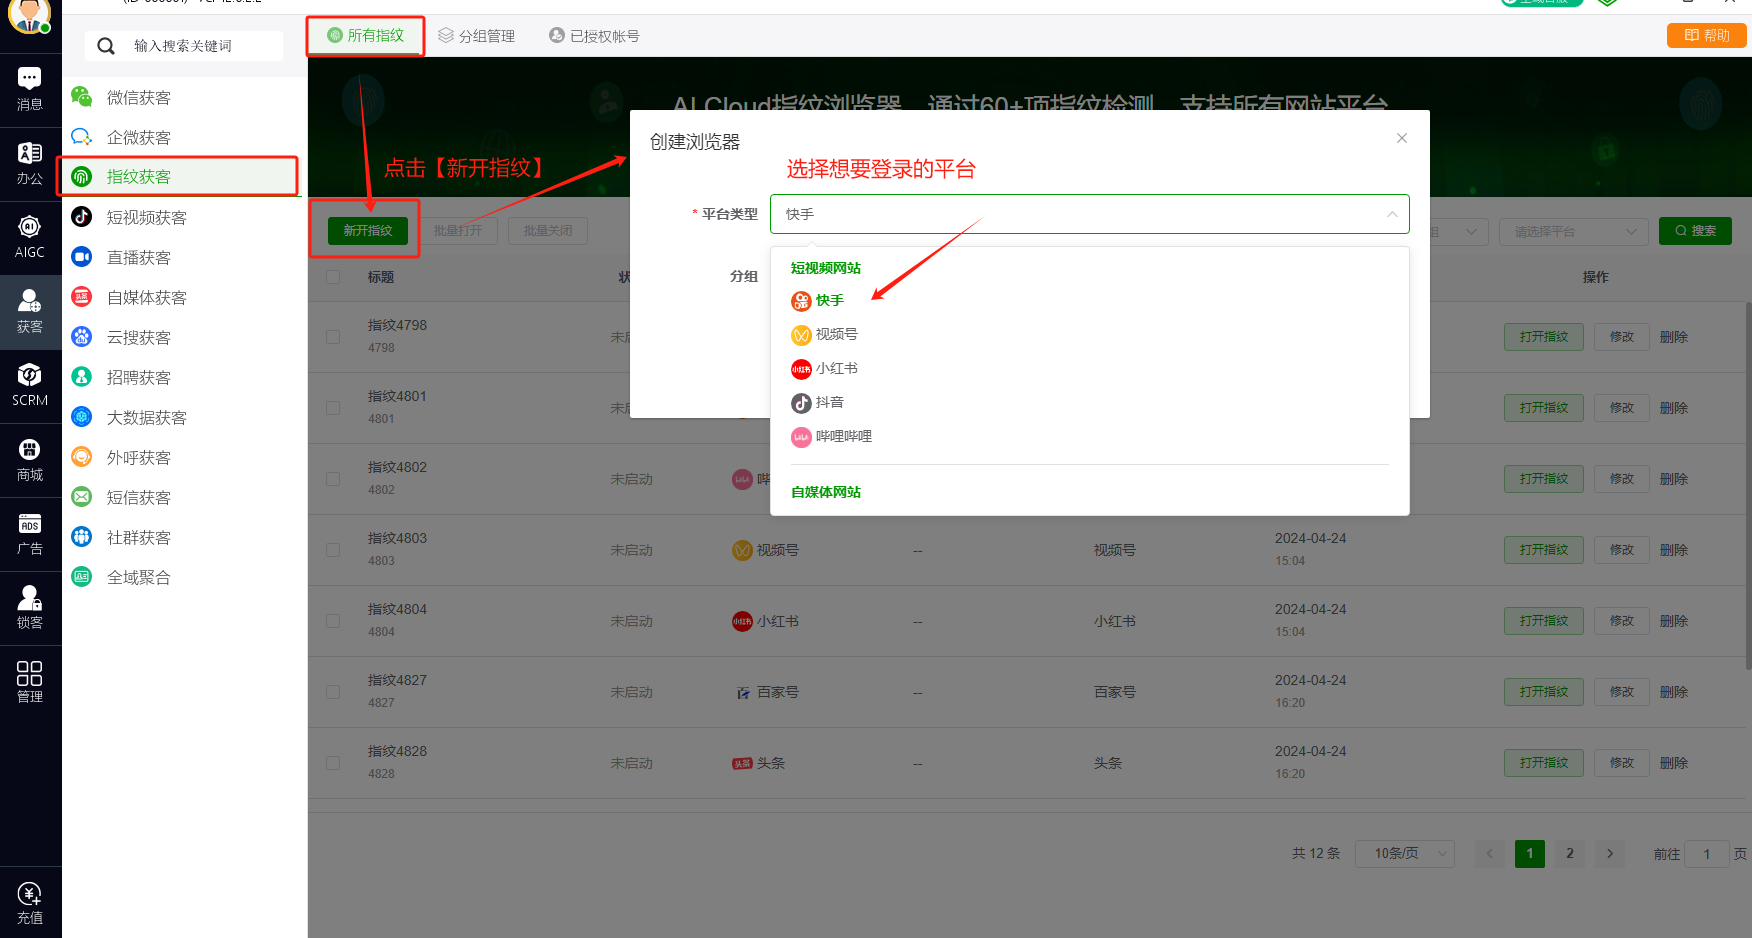The width and height of the screenshot is (1752, 938).
Task: Check the box for row 指纹4804
Action: [x=333, y=621]
